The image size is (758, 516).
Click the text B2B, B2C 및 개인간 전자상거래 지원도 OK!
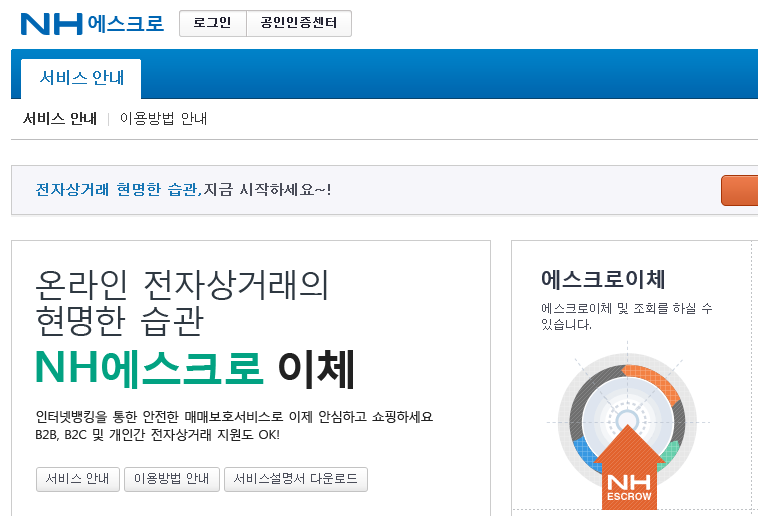click(x=158, y=434)
